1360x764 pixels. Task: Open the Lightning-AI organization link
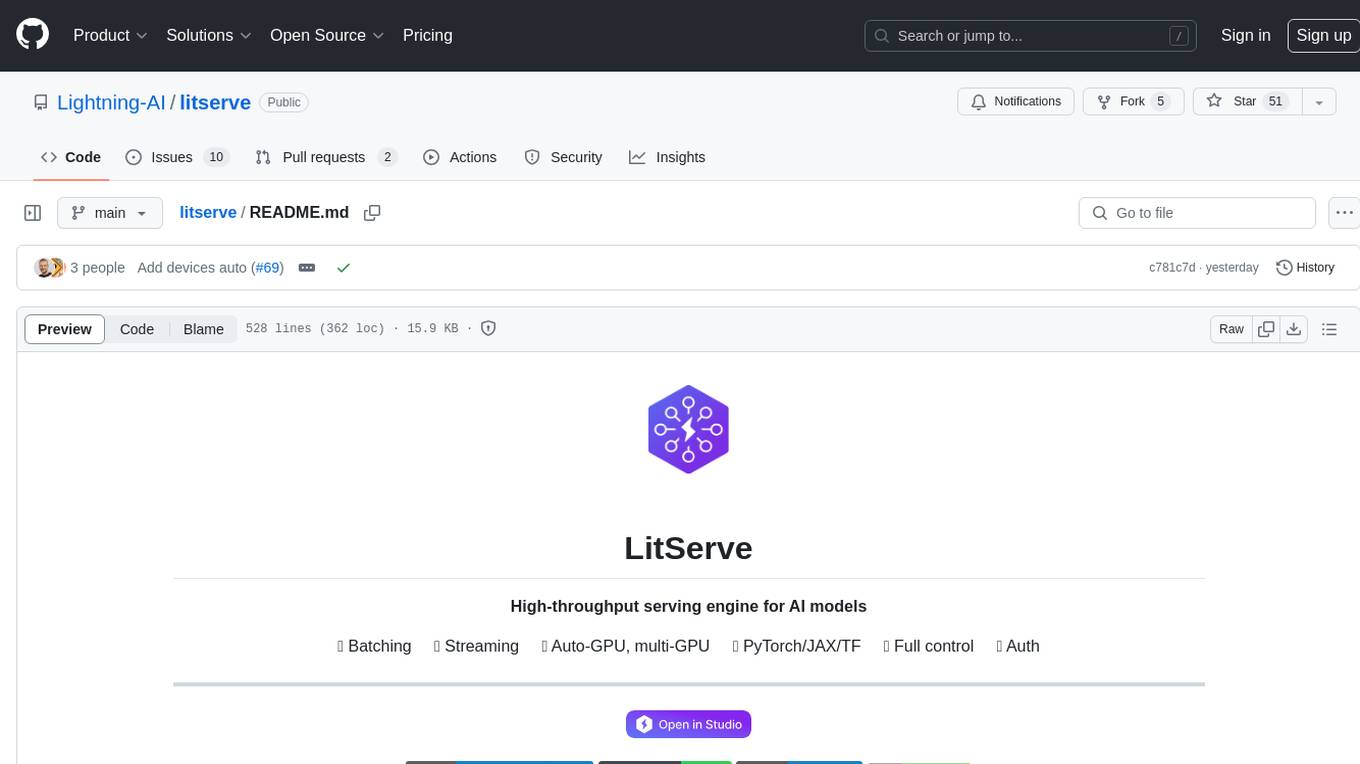(111, 102)
